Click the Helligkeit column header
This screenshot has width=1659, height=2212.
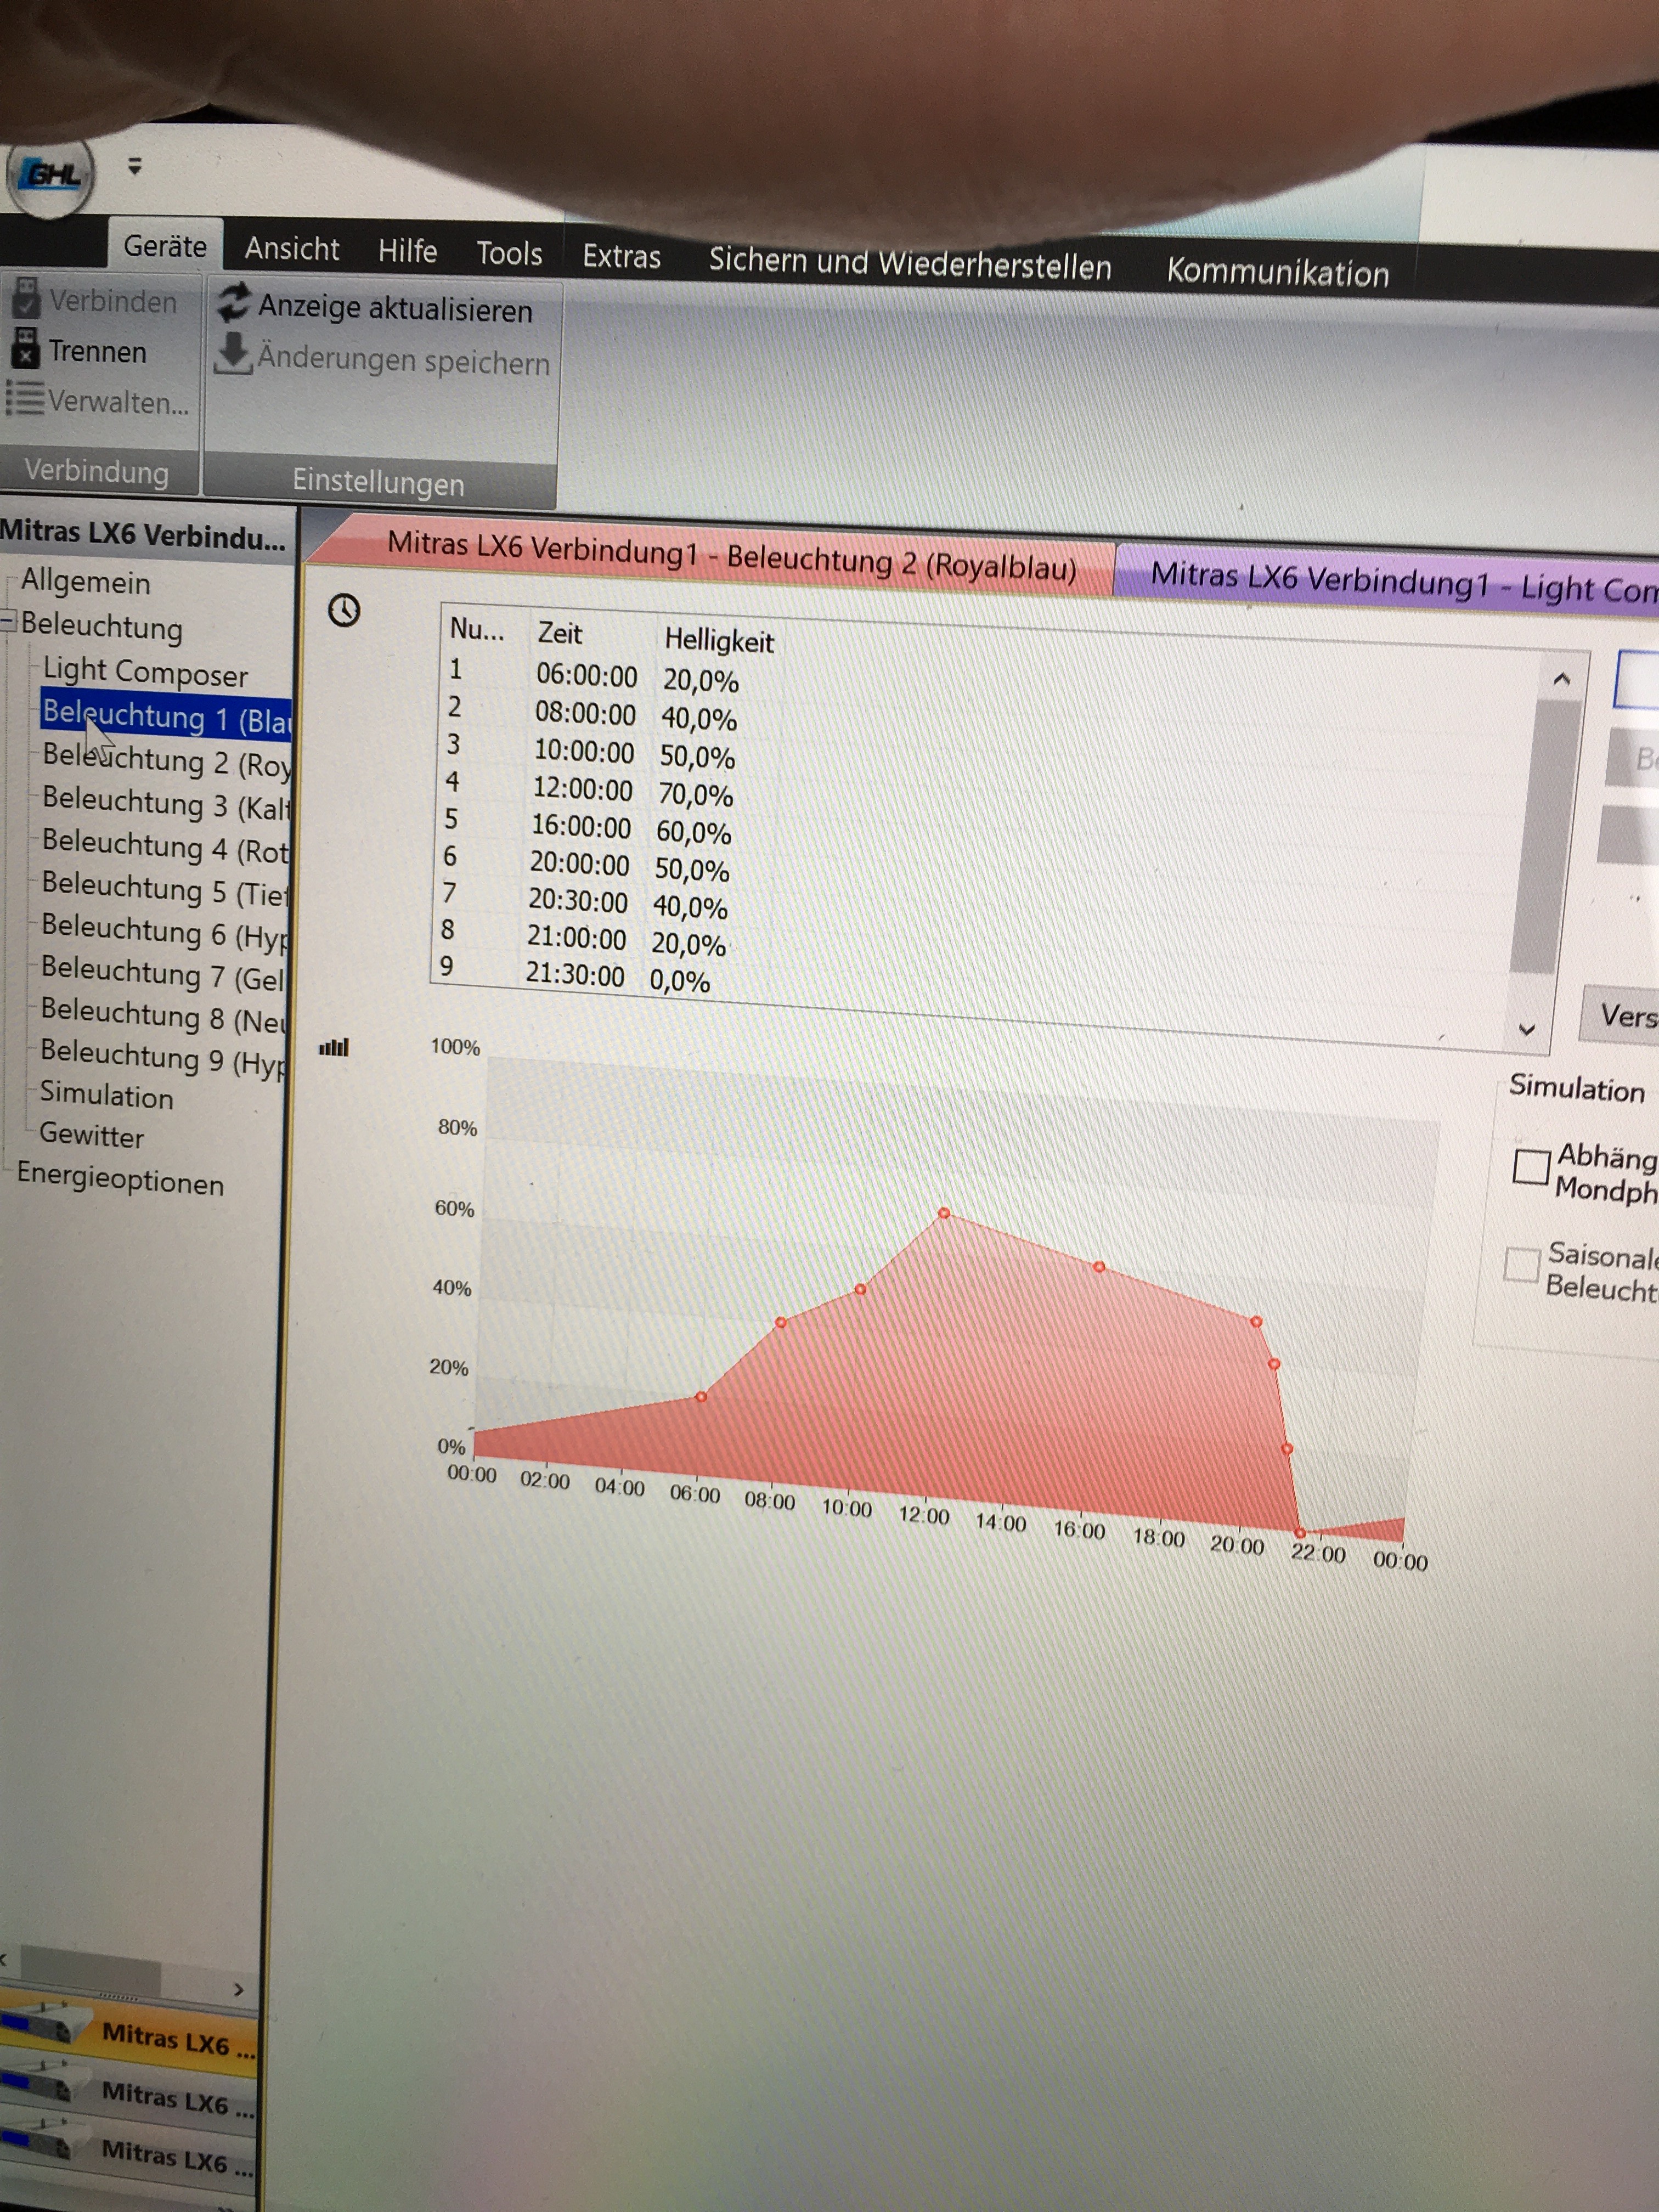click(719, 640)
